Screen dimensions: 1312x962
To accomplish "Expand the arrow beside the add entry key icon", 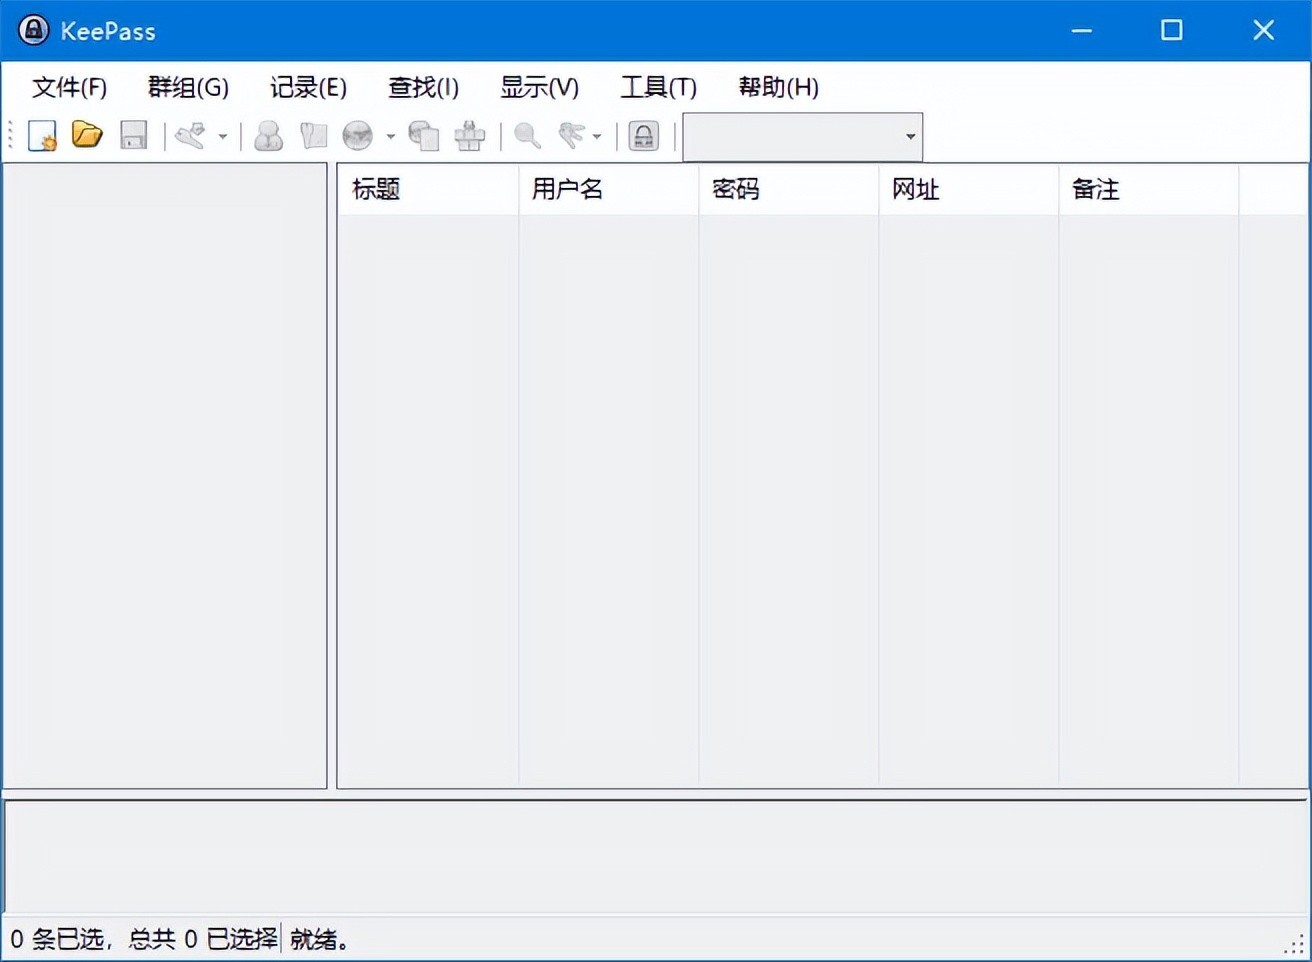I will [222, 136].
